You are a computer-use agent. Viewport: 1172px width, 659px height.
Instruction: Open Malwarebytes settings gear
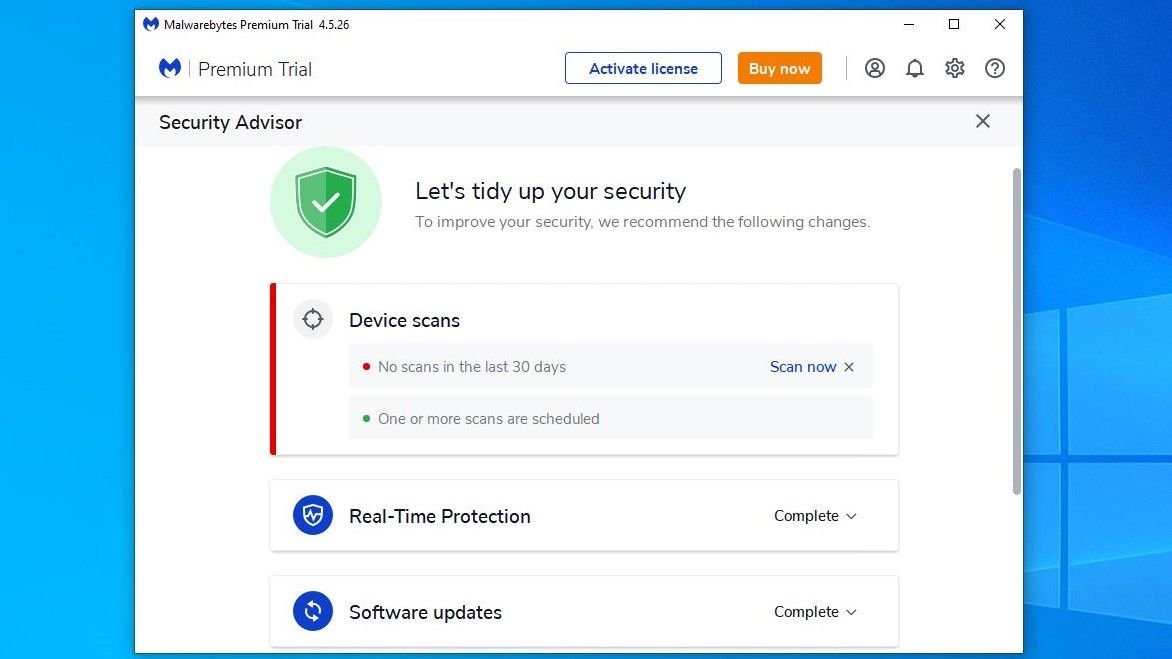(955, 68)
